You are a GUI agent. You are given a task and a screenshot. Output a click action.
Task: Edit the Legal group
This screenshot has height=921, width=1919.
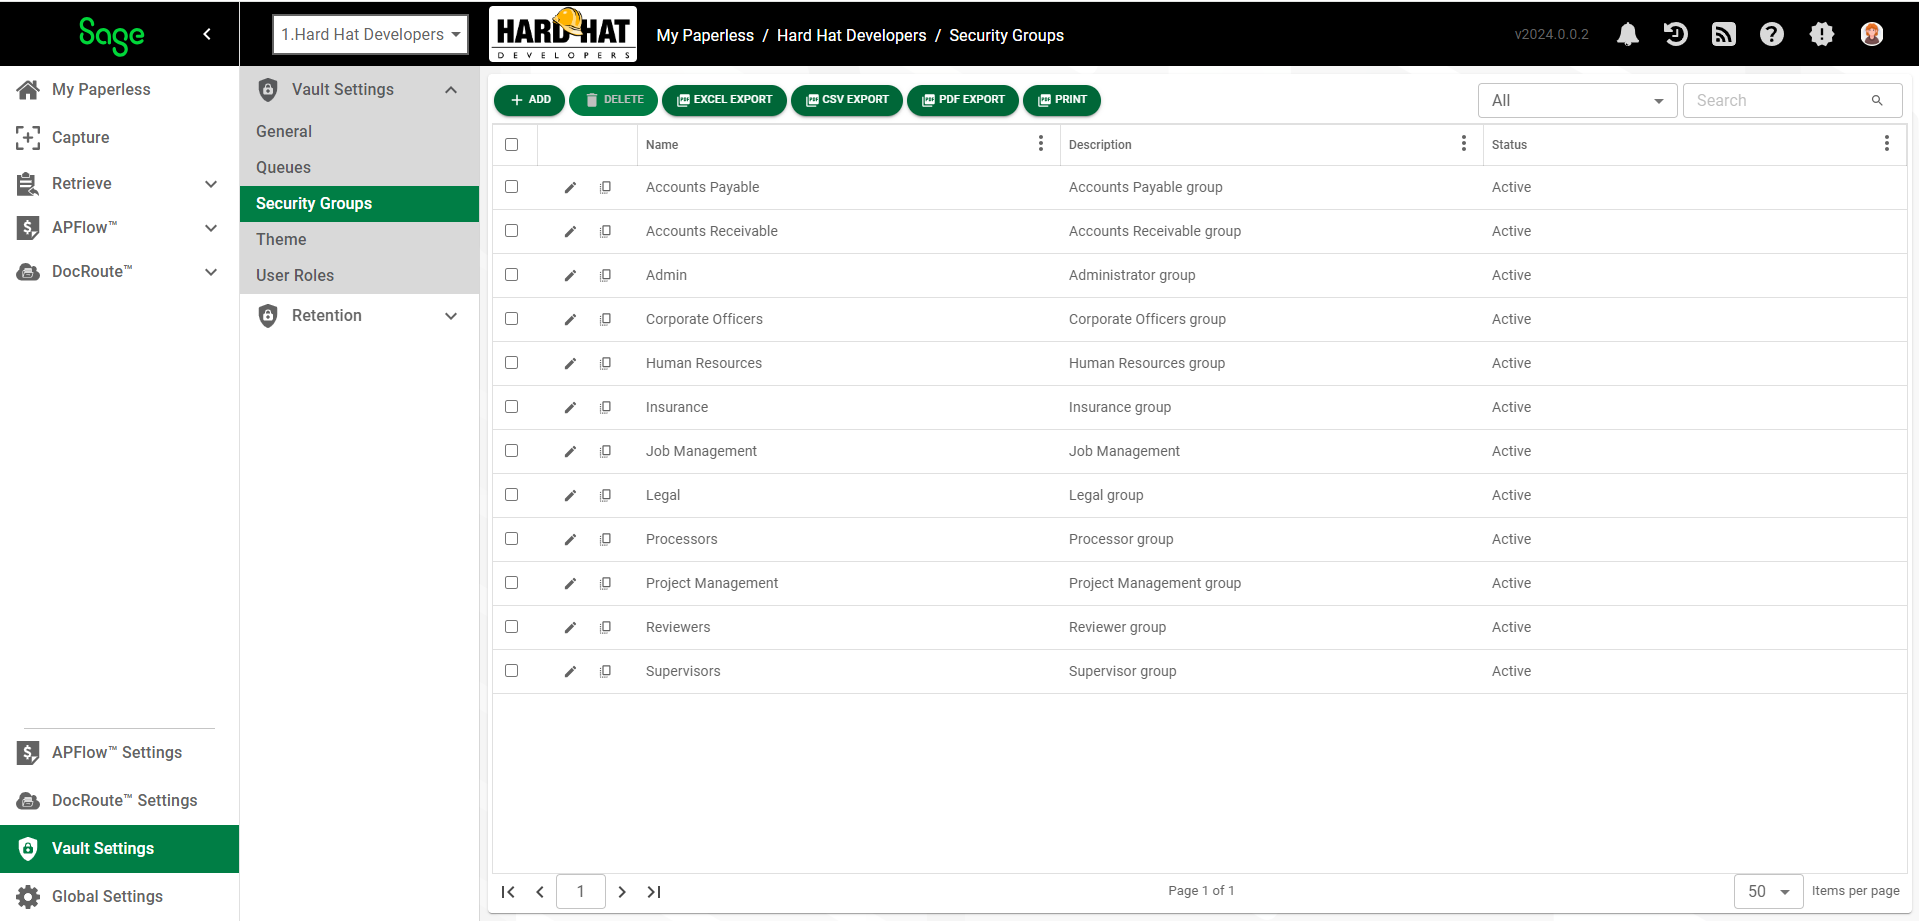click(x=570, y=496)
